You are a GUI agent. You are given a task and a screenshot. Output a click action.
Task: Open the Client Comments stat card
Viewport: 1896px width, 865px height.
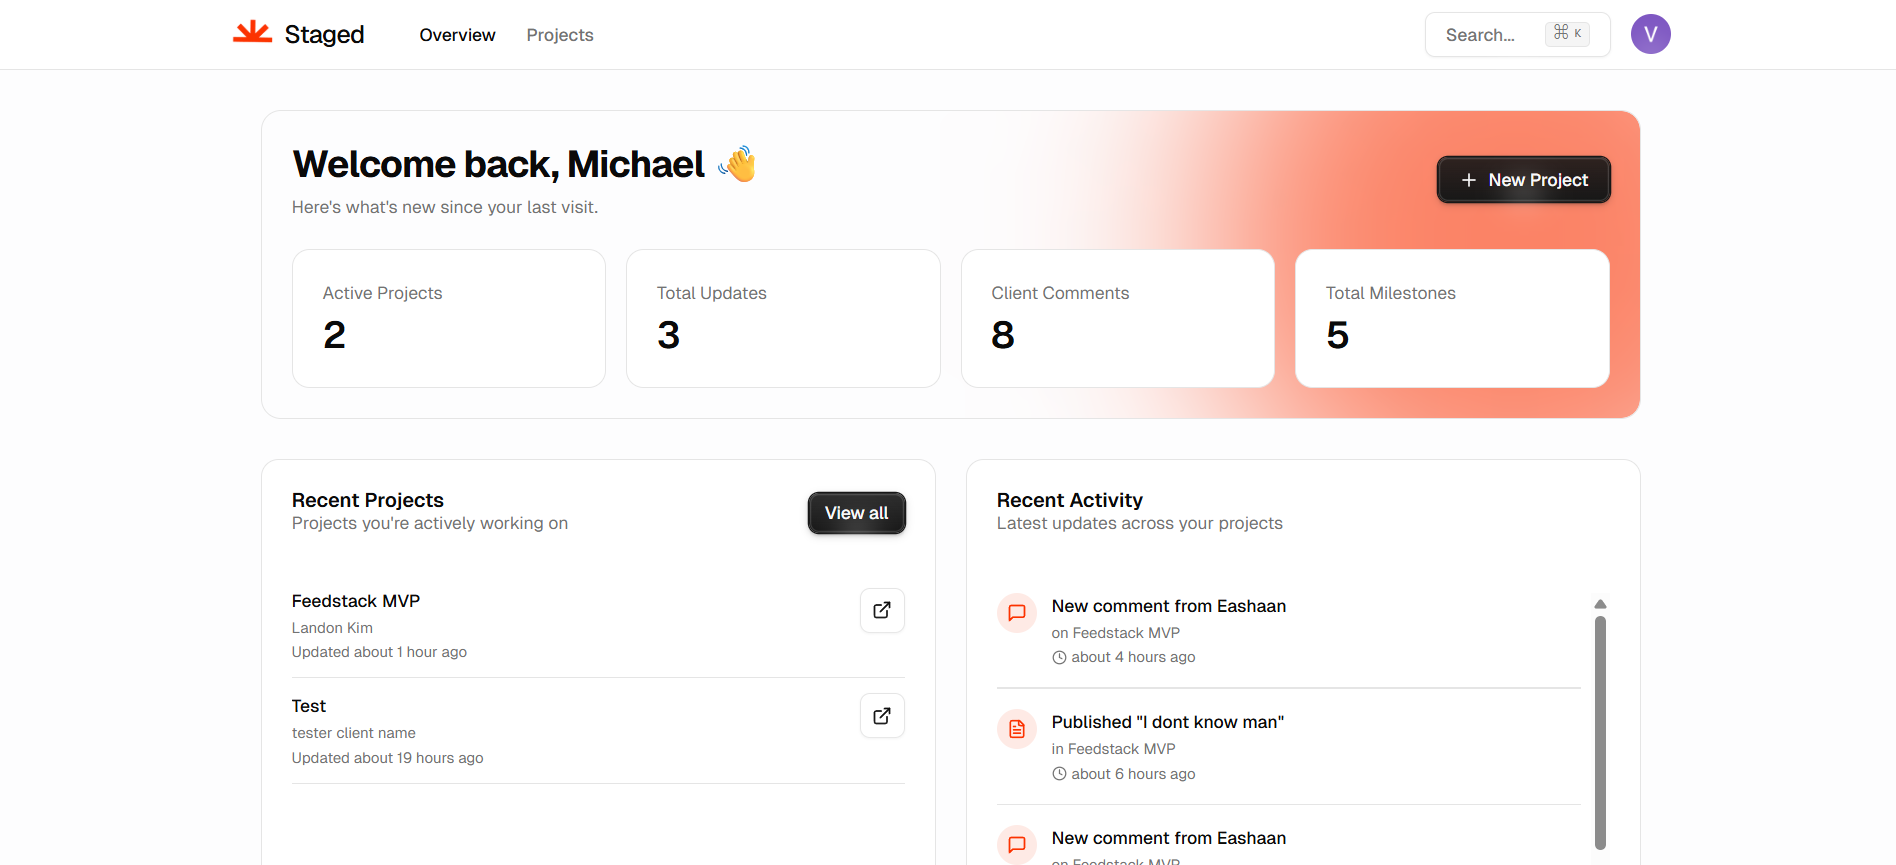coord(1117,318)
